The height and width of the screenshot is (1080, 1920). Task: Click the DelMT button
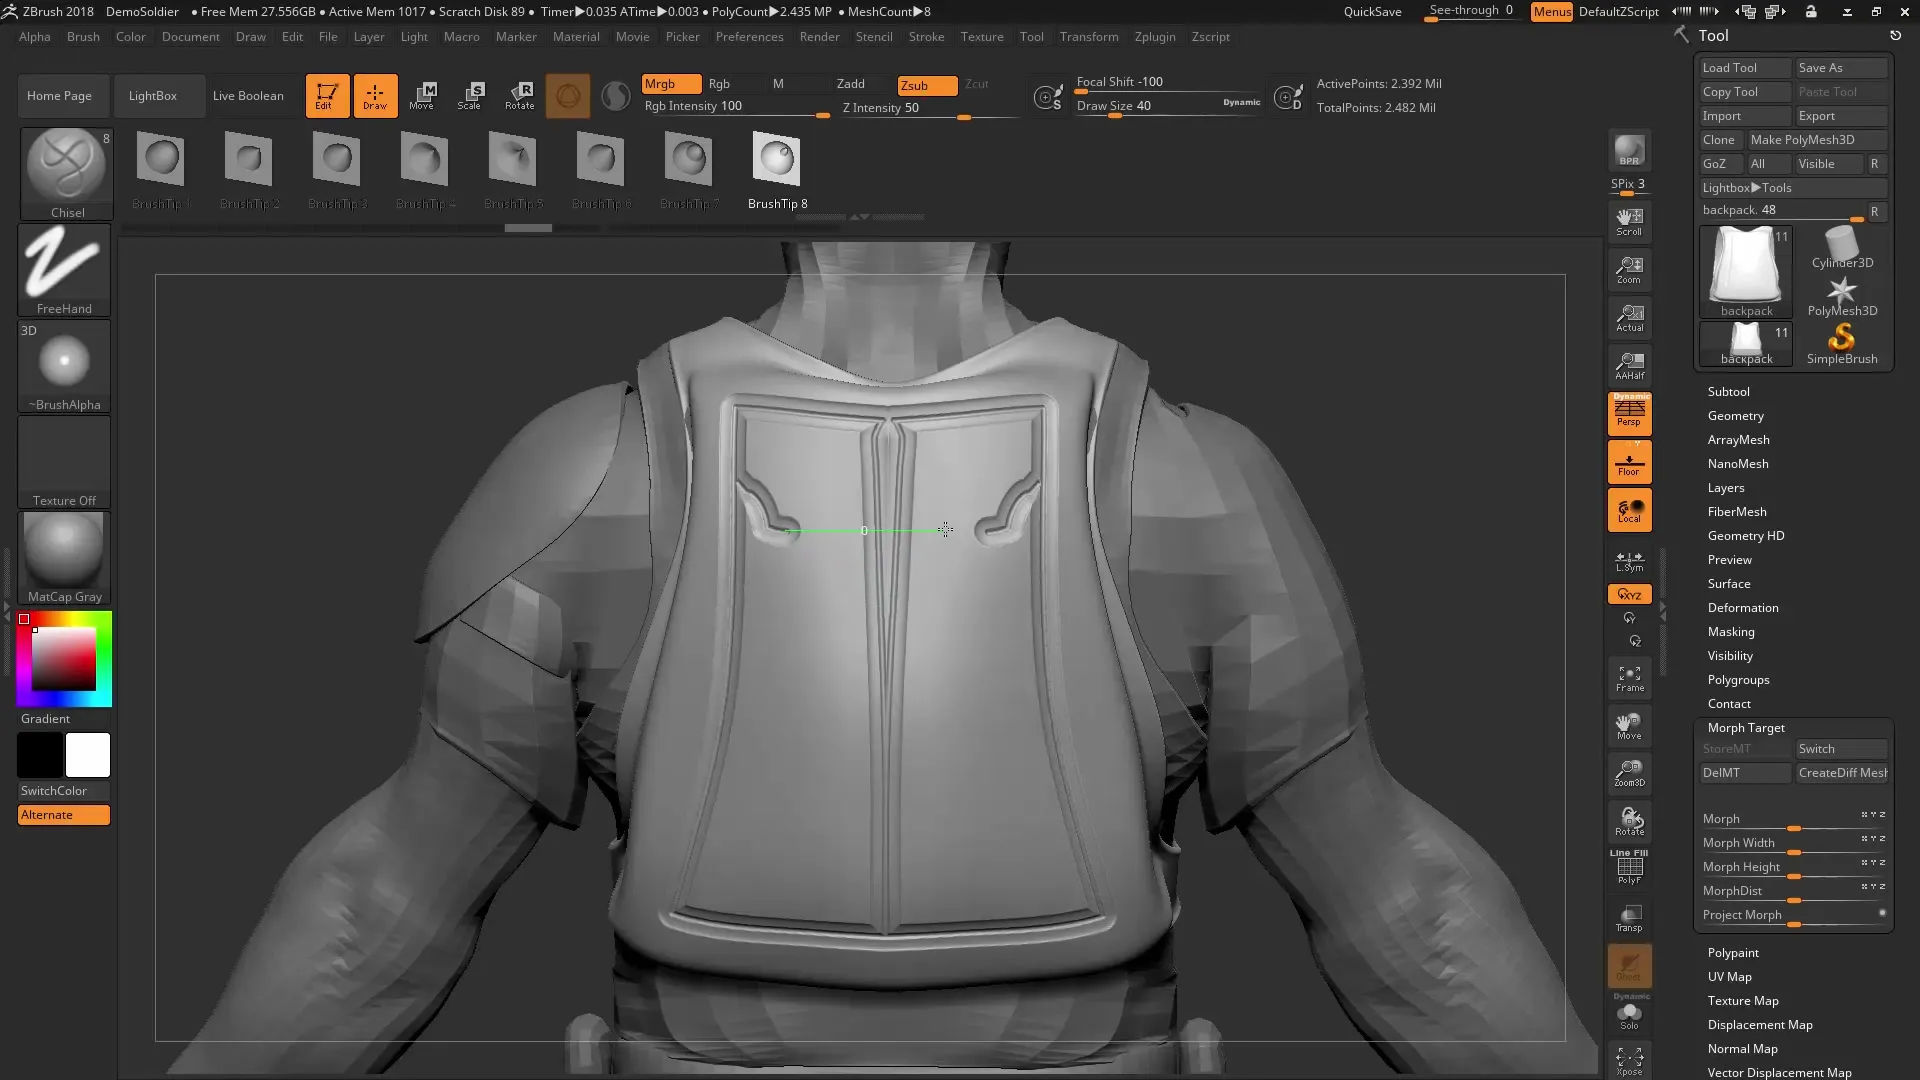[1745, 773]
